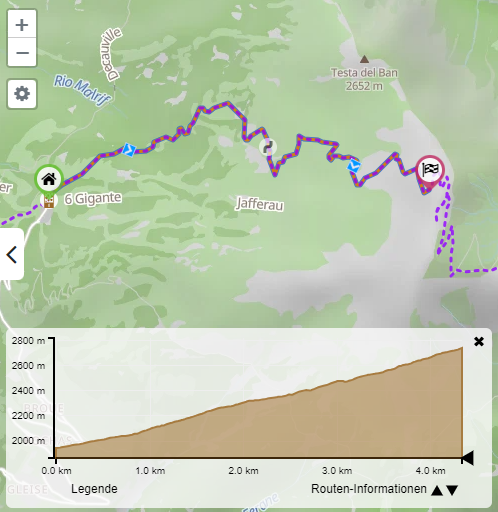The height and width of the screenshot is (512, 498).
Task: Expand the side panel with left chevron
Action: pyautogui.click(x=12, y=255)
